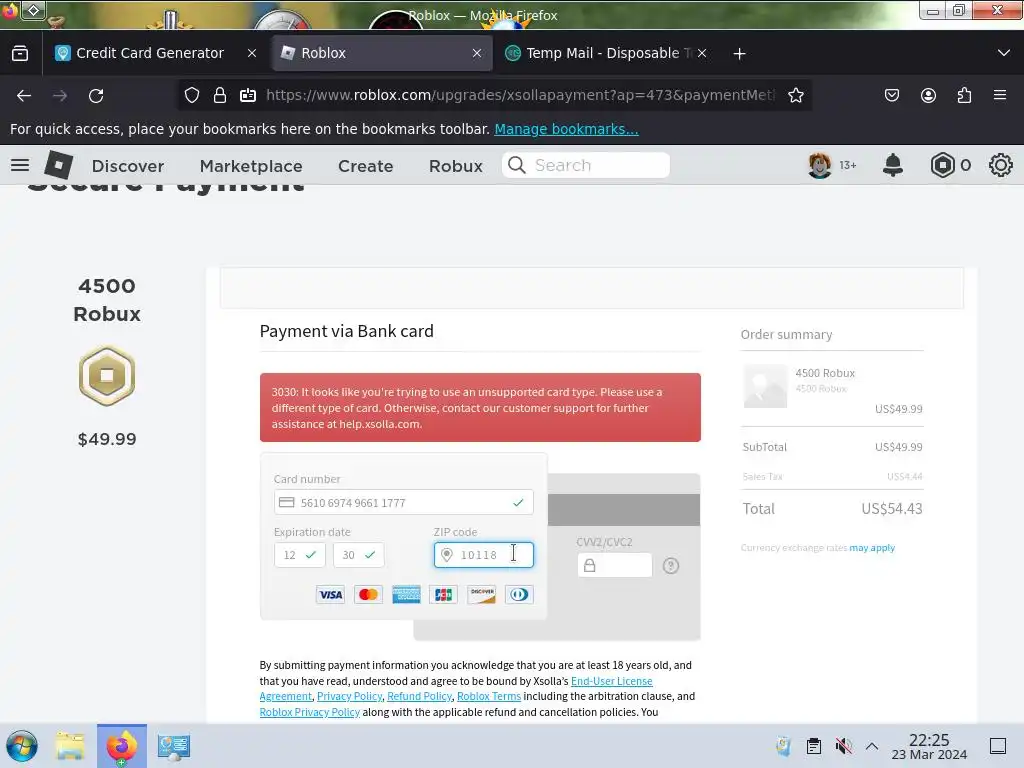Open clipboard tray icon
The height and width of the screenshot is (768, 1024).
814,746
